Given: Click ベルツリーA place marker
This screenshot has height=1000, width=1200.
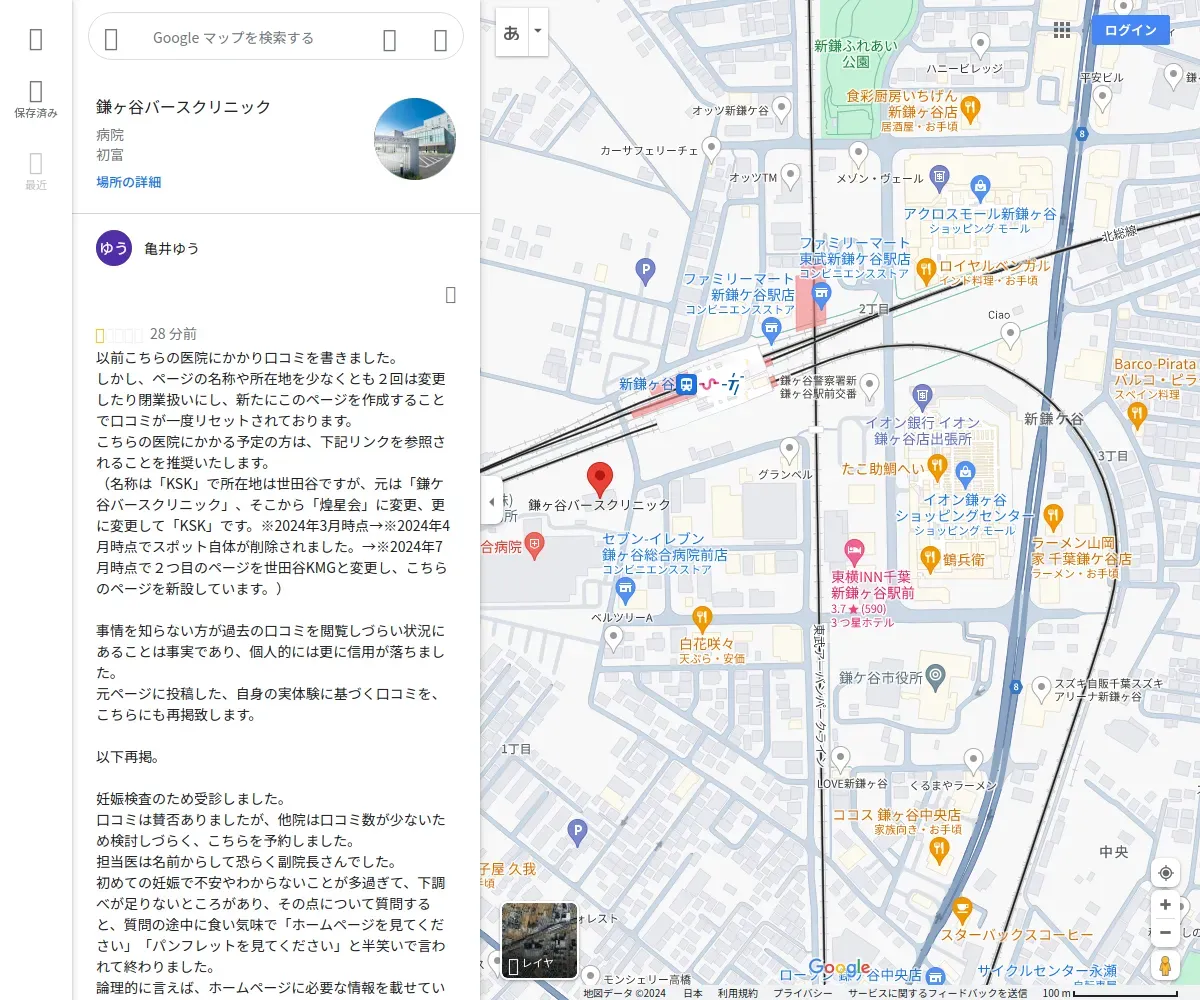Looking at the screenshot, I should pyautogui.click(x=613, y=639).
